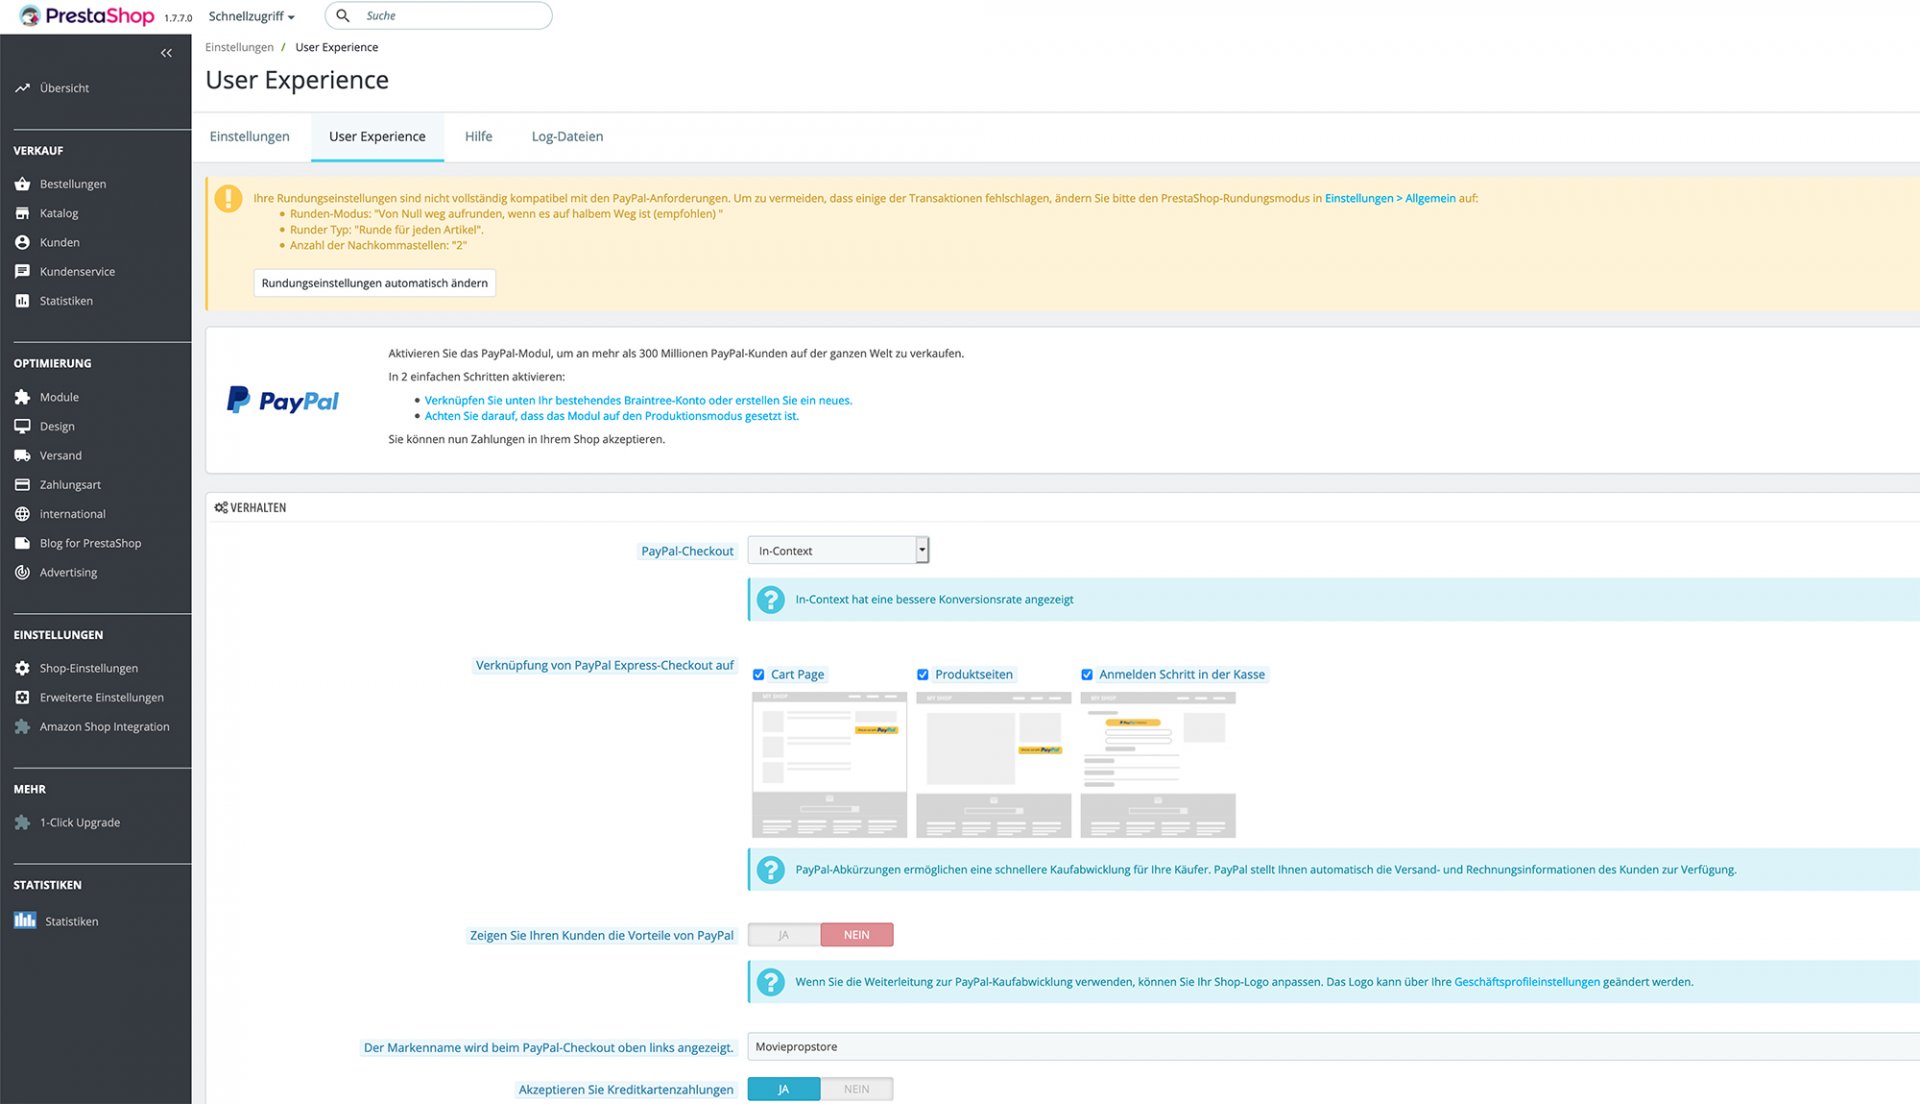Screen dimensions: 1920x1104
Task: Click the search magnifier icon
Action: (x=343, y=16)
